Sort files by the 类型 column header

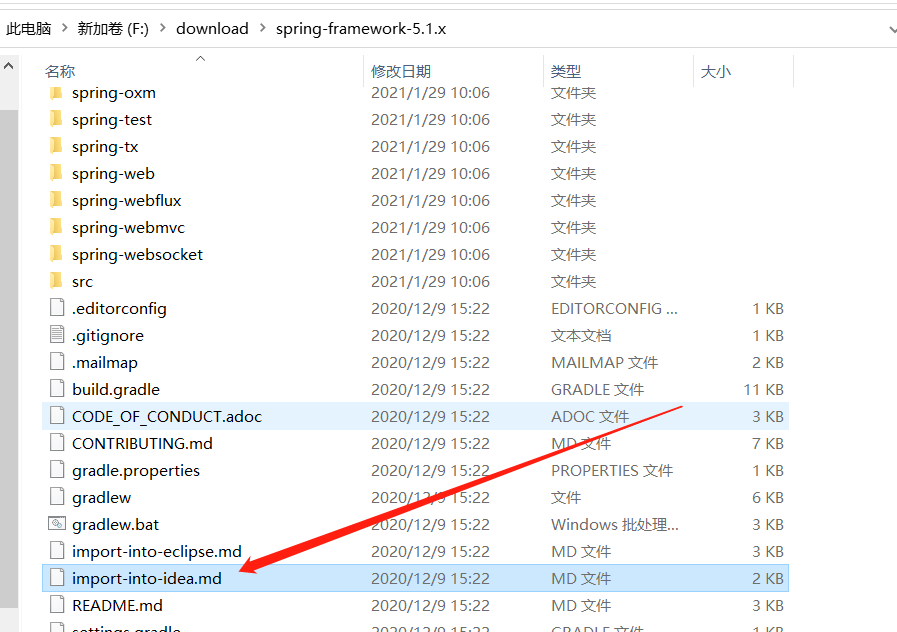(x=566, y=71)
